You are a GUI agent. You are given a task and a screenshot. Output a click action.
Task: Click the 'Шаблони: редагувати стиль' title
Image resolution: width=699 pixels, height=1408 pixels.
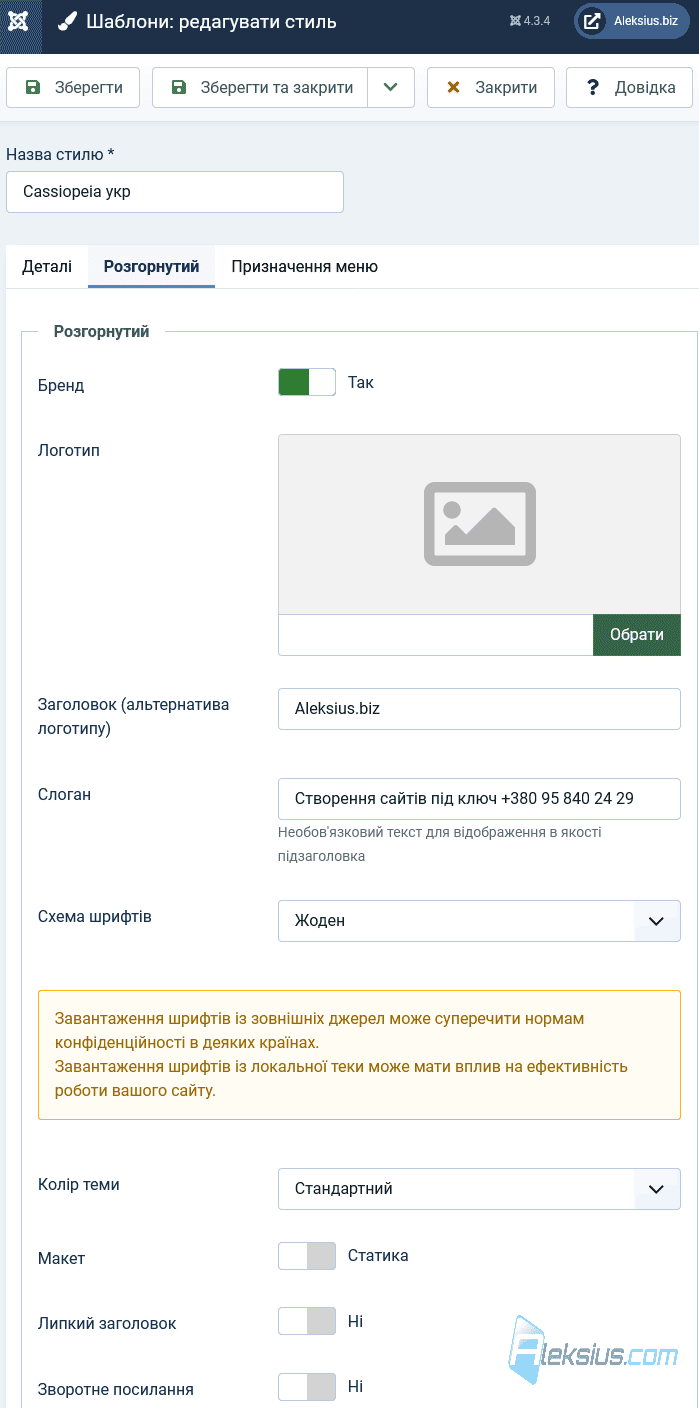(212, 21)
